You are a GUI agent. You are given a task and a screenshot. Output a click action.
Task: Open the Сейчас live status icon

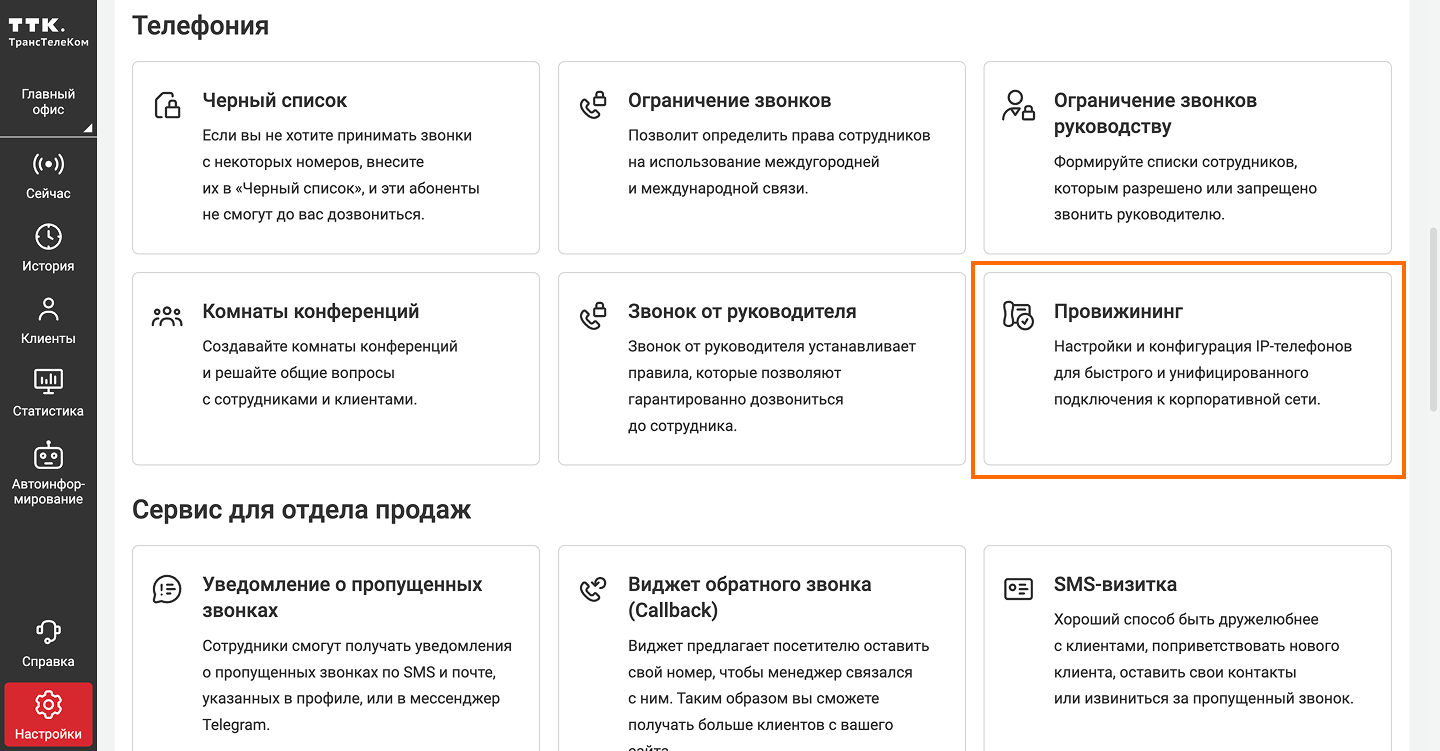48,164
